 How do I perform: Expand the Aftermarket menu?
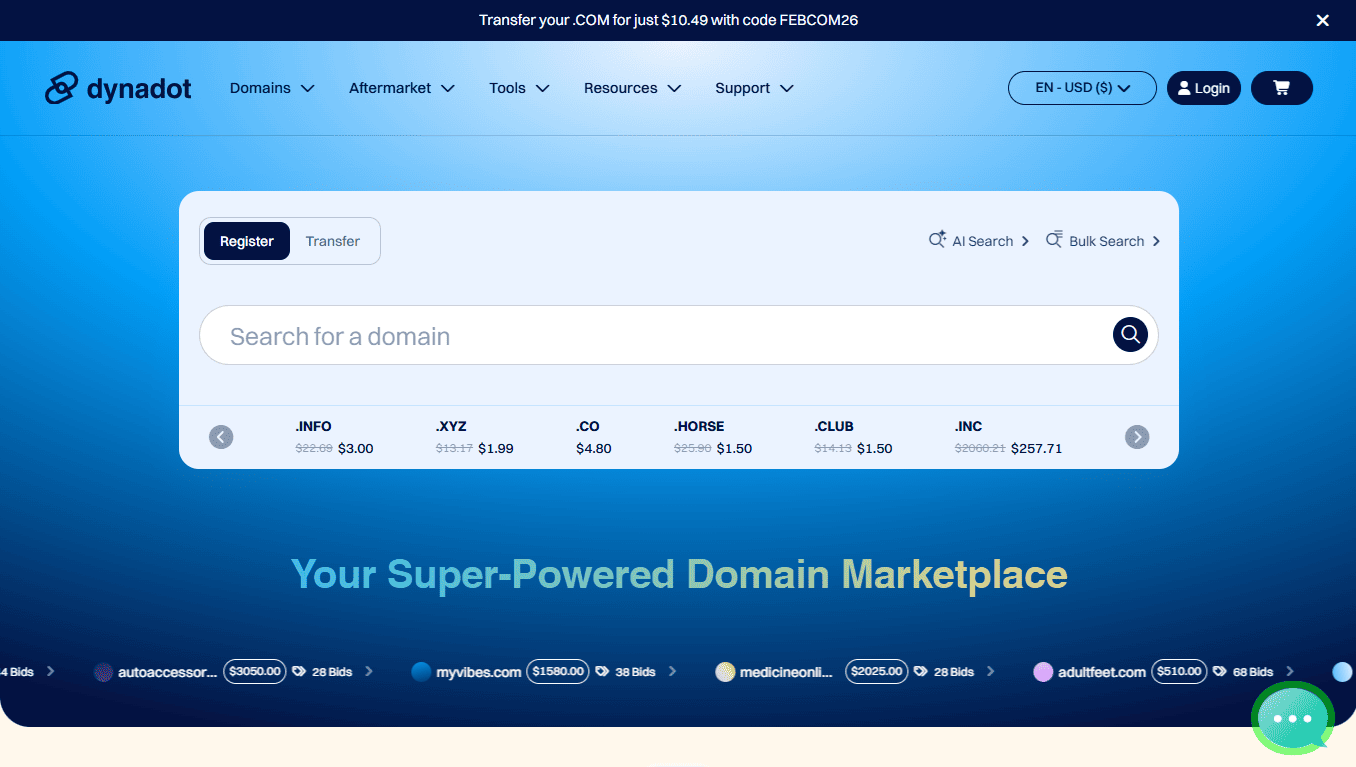[x=401, y=88]
